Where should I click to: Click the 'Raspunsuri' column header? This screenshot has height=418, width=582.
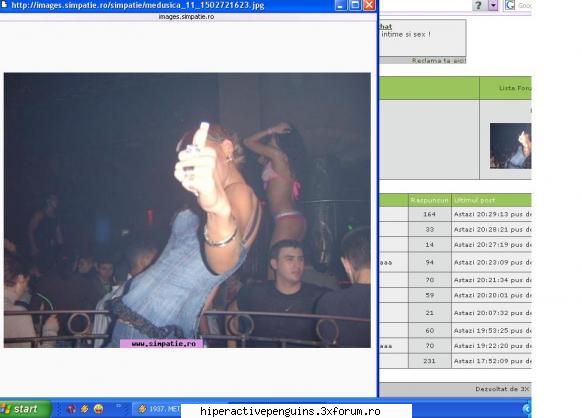point(429,200)
